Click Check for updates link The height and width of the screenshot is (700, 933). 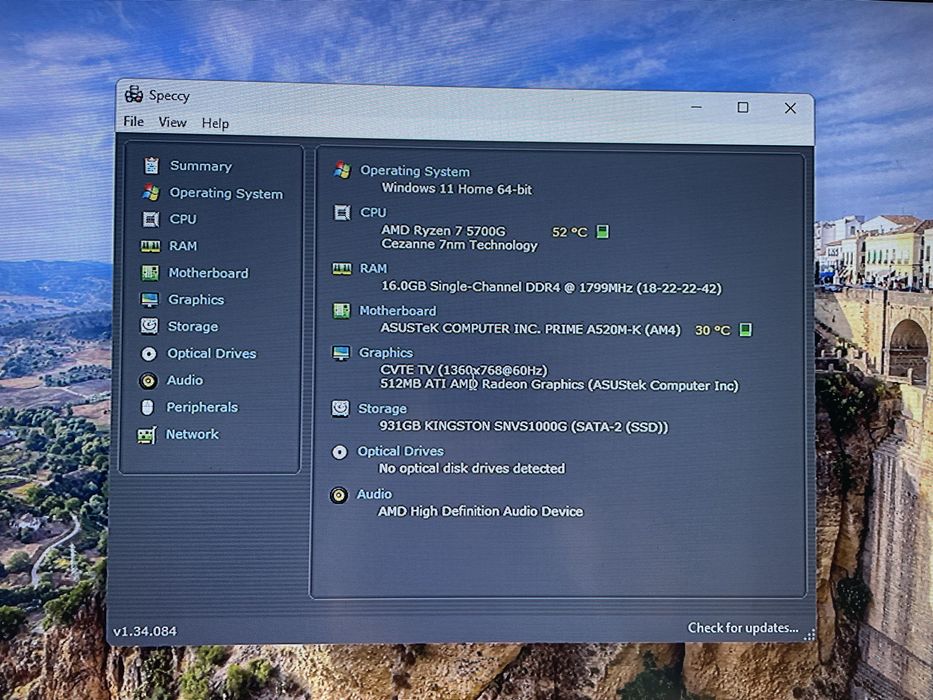743,628
